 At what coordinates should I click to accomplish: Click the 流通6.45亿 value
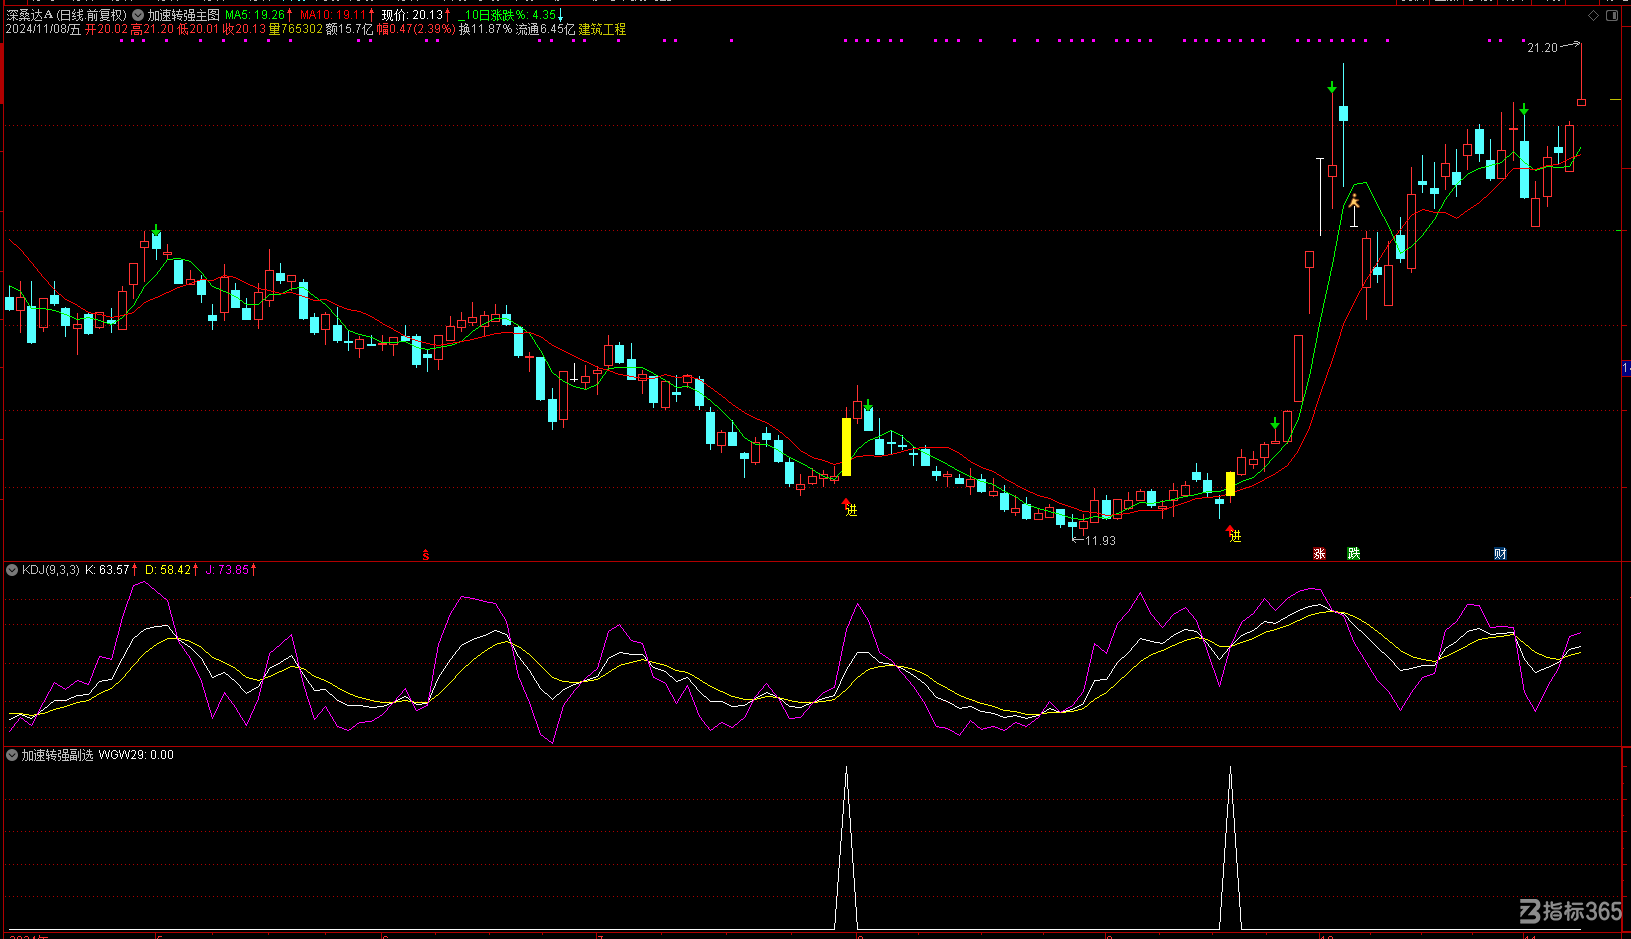coord(545,30)
